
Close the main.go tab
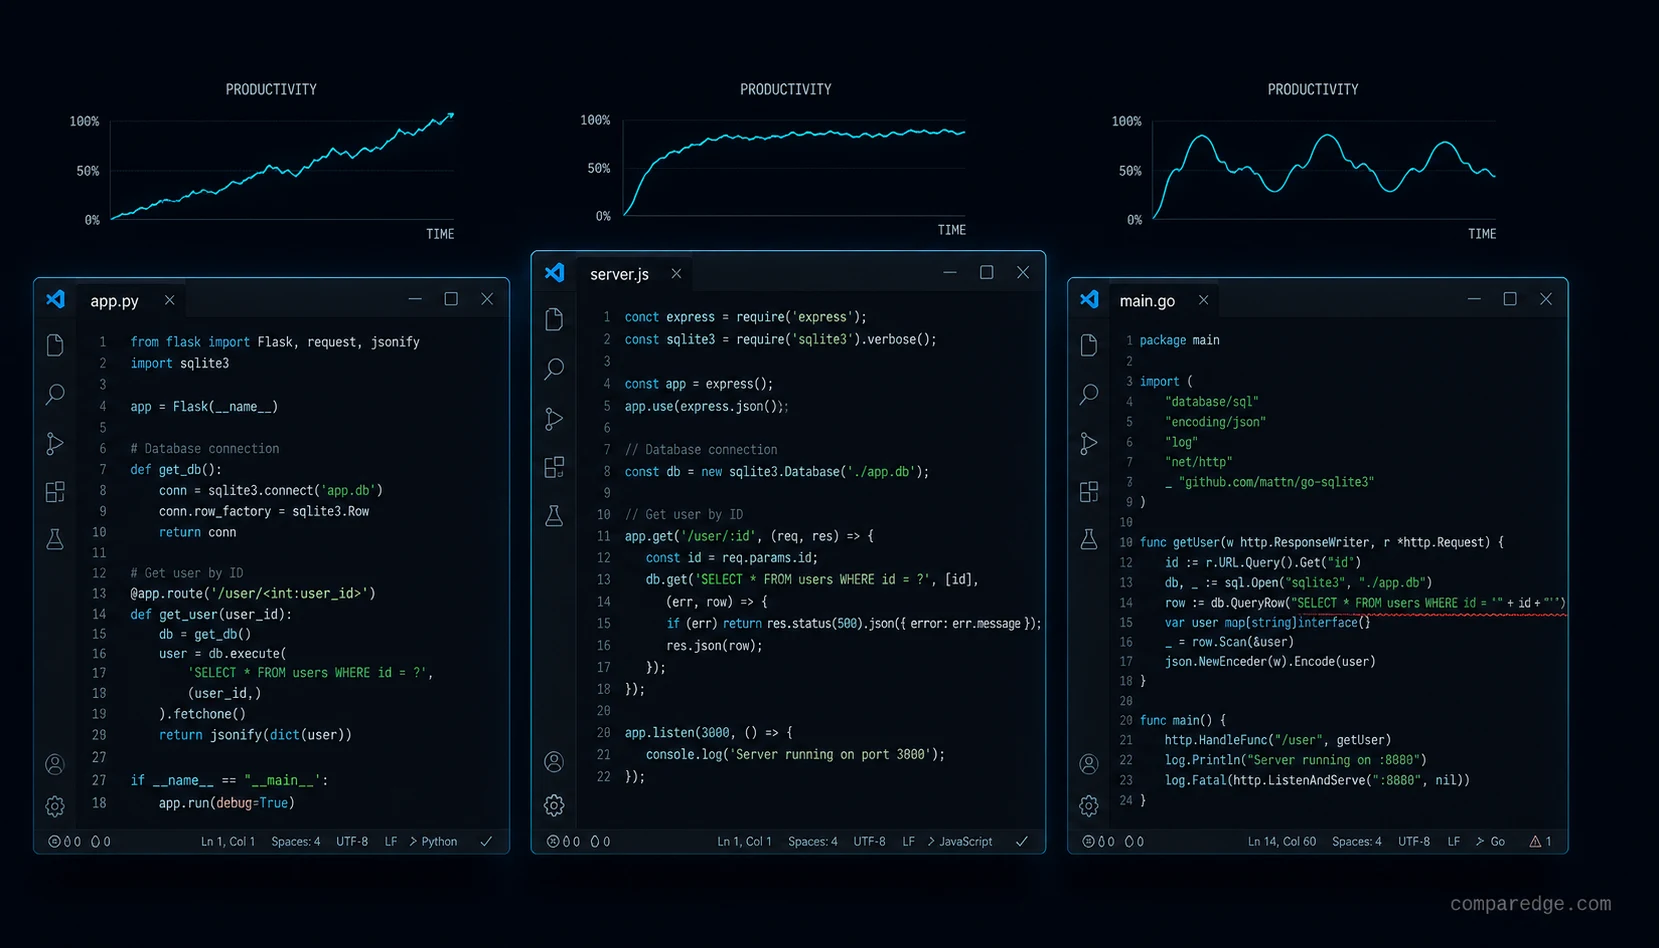(x=1203, y=300)
